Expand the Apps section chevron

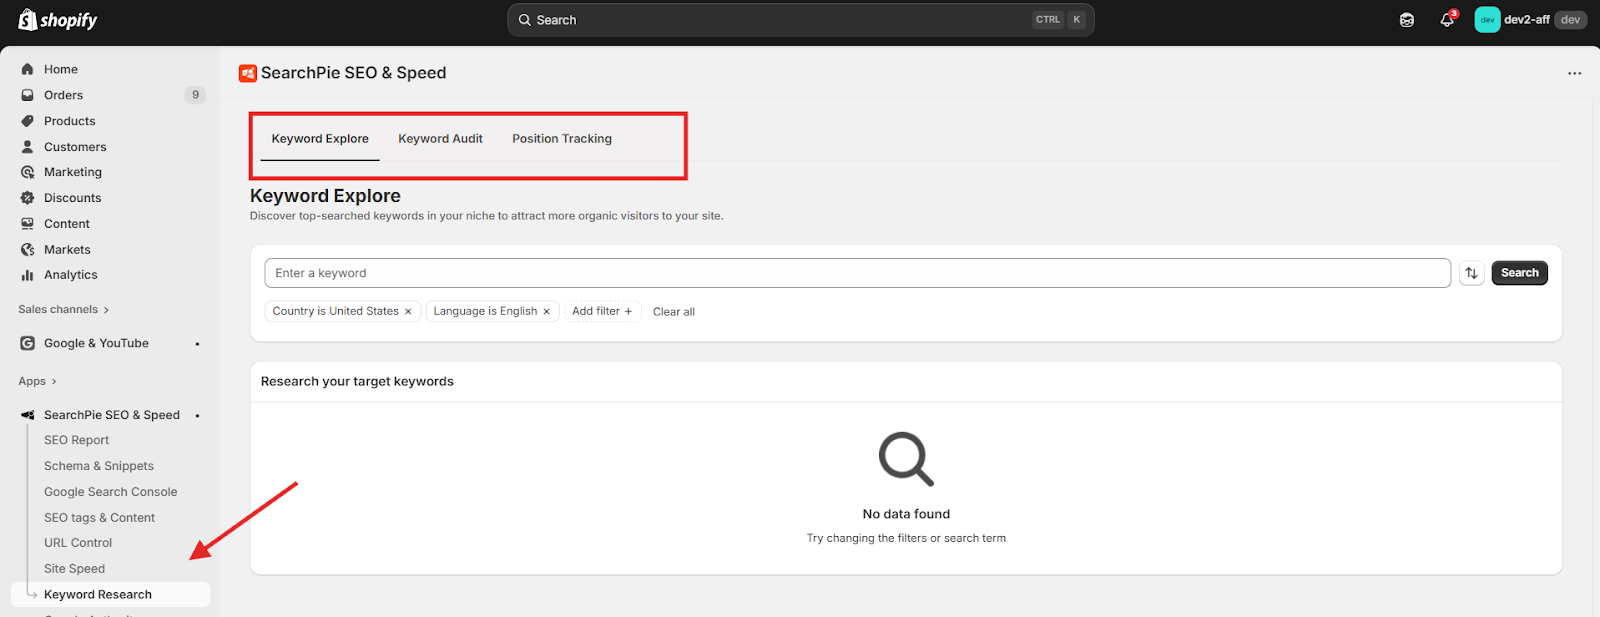pyautogui.click(x=54, y=381)
